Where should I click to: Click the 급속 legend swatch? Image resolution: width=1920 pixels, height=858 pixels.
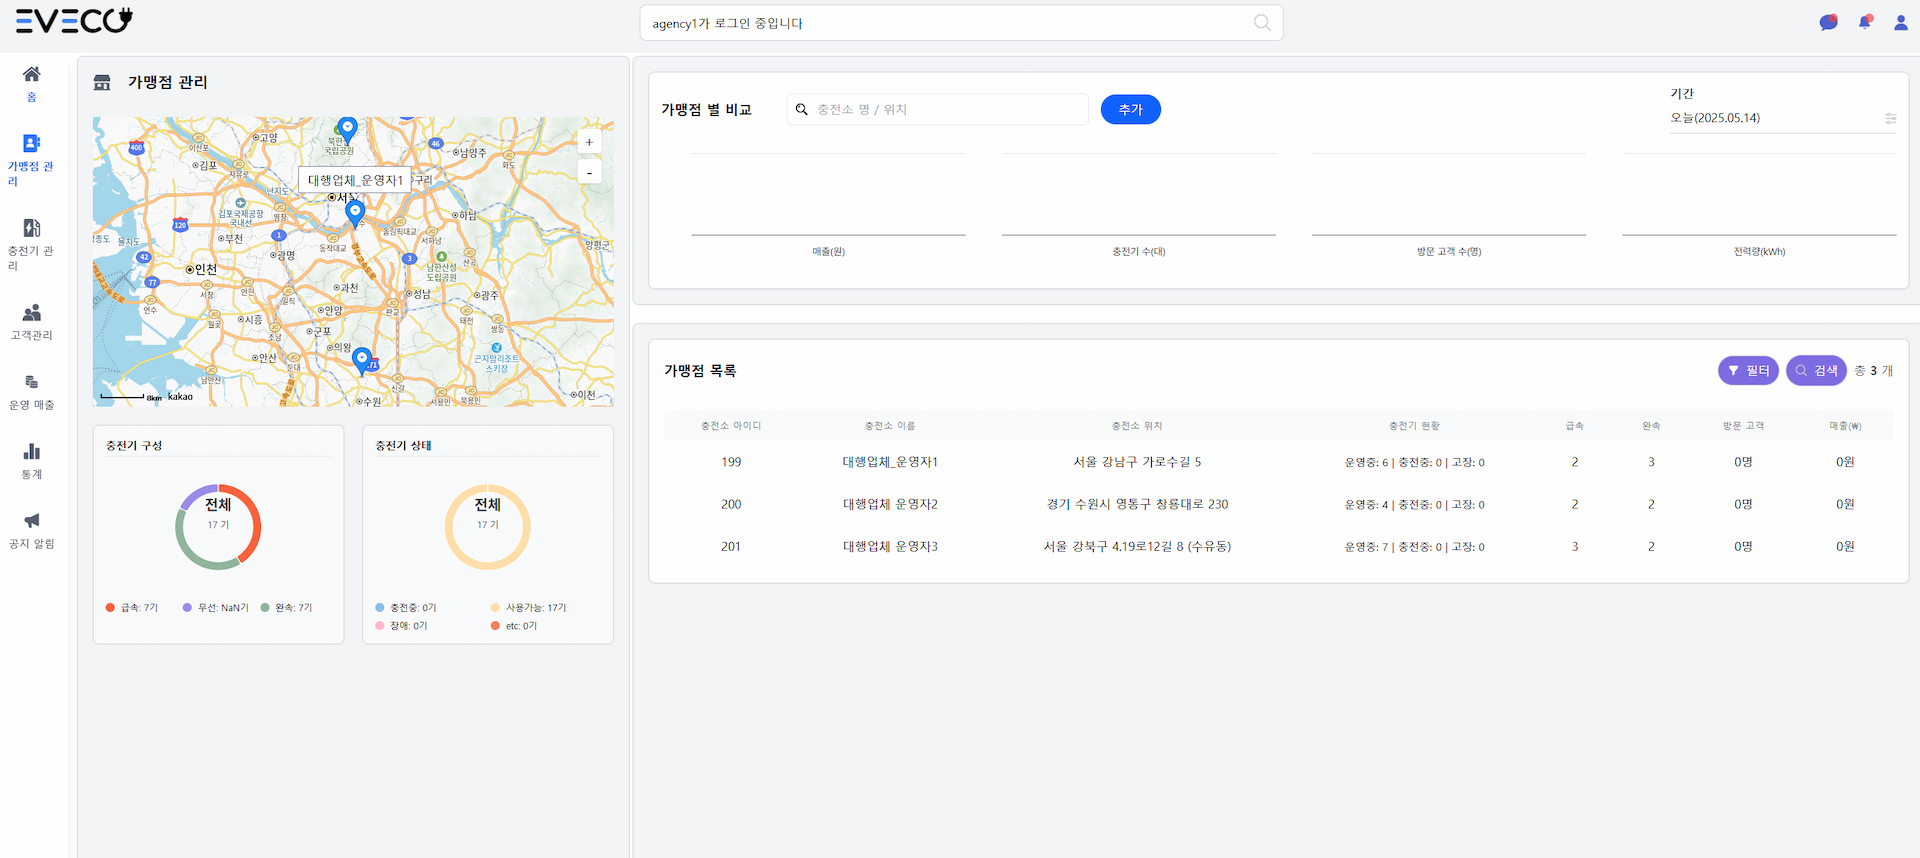click(x=110, y=607)
